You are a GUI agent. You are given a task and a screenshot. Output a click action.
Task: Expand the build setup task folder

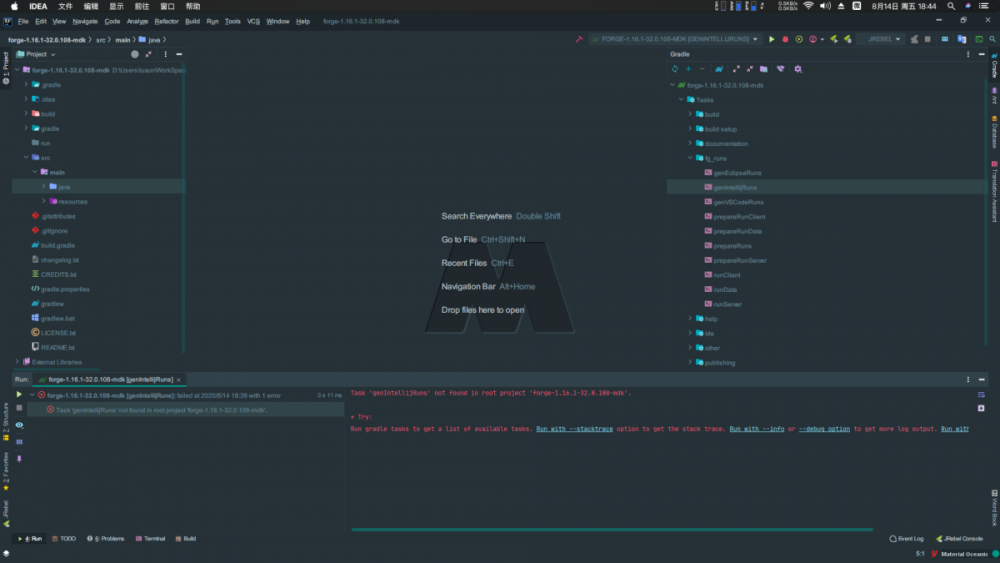point(690,129)
